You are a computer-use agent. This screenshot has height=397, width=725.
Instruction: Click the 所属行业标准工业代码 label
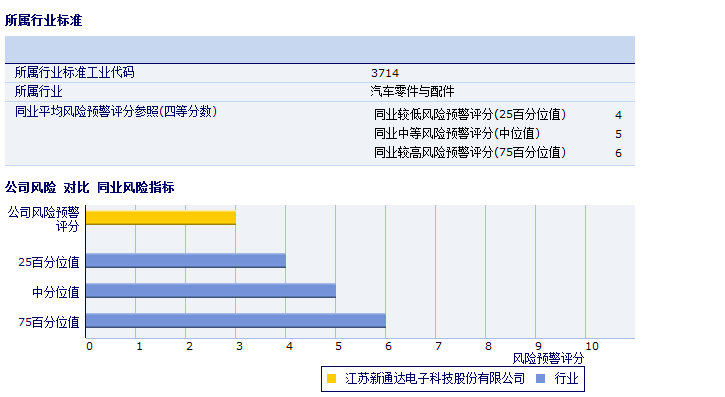[74, 73]
